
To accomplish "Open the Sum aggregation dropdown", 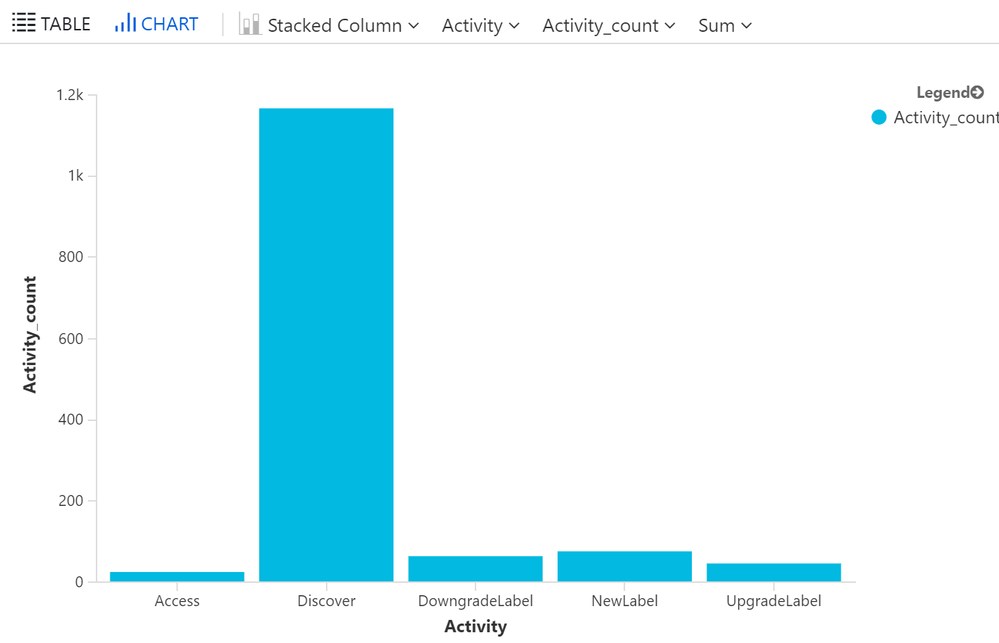I will (x=724, y=26).
